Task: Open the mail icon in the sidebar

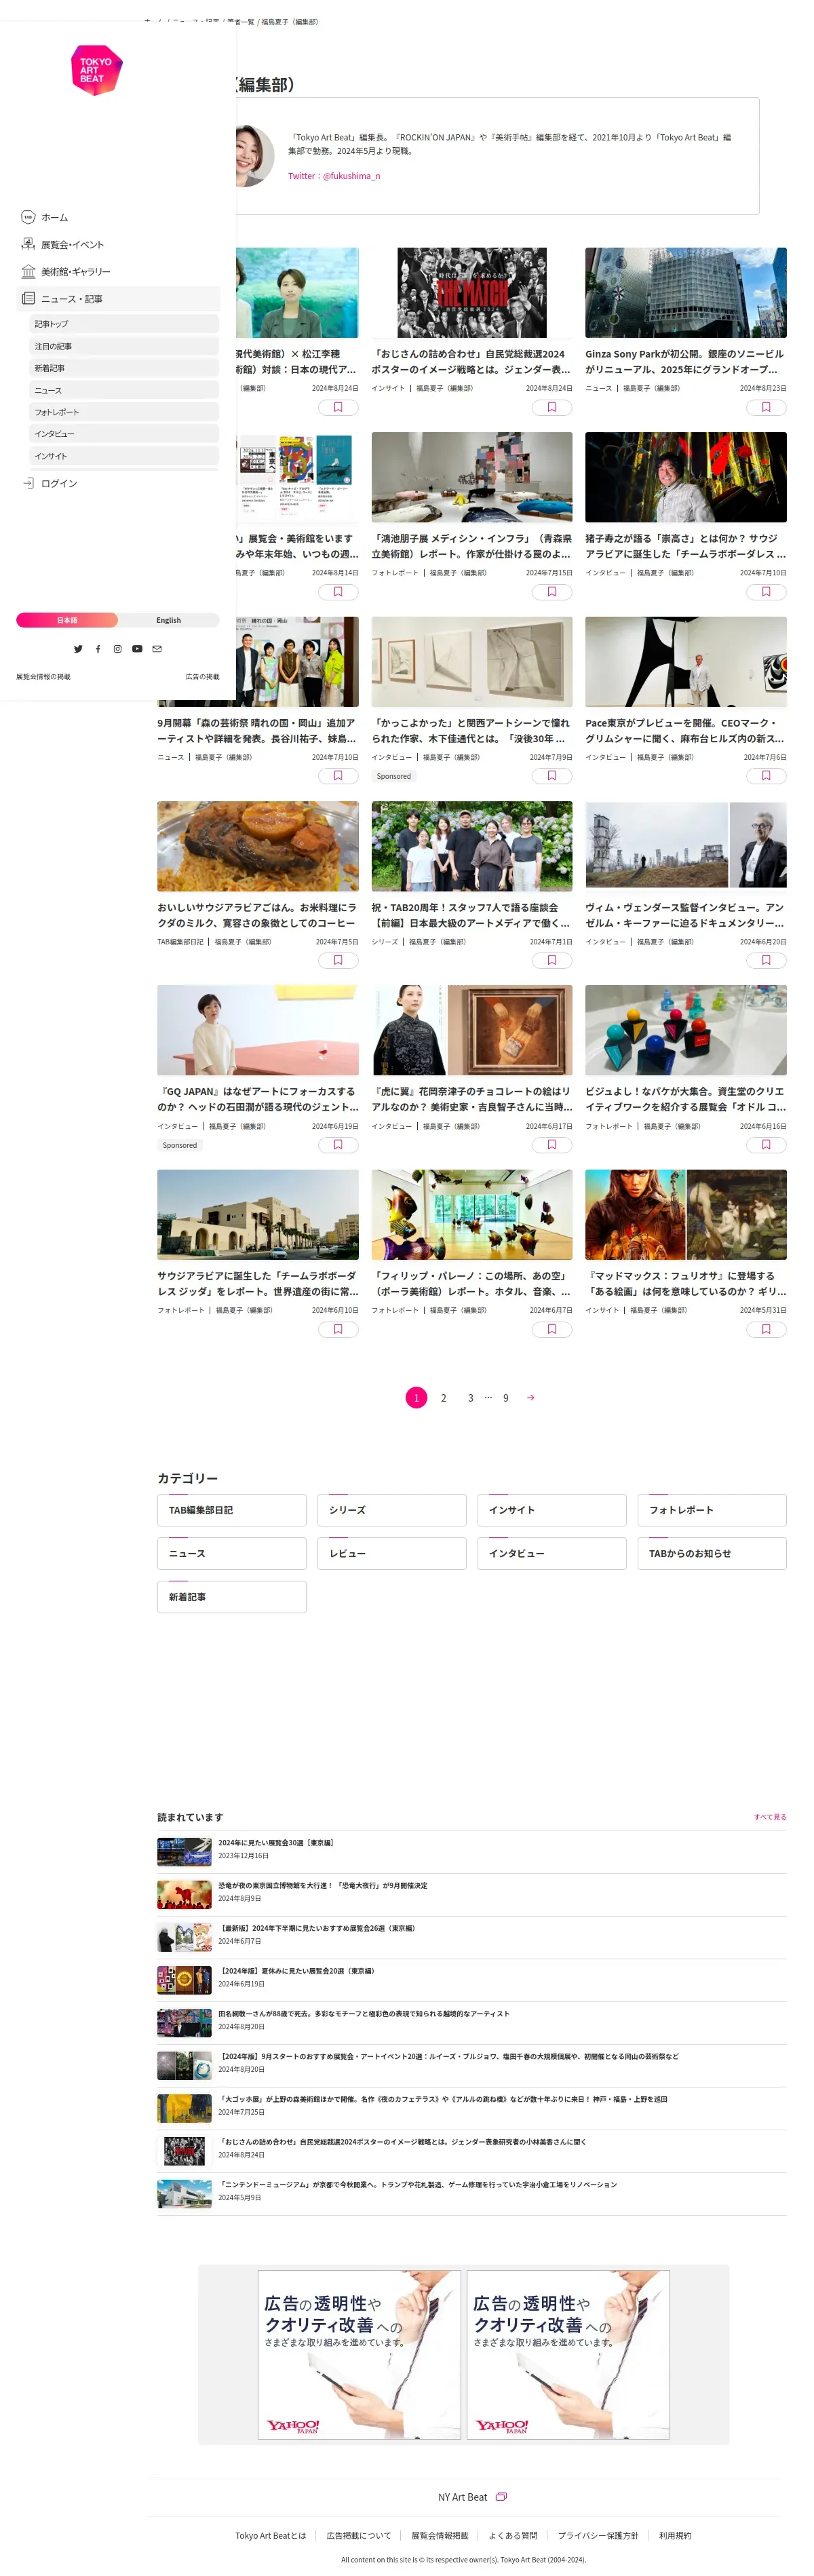Action: point(157,649)
